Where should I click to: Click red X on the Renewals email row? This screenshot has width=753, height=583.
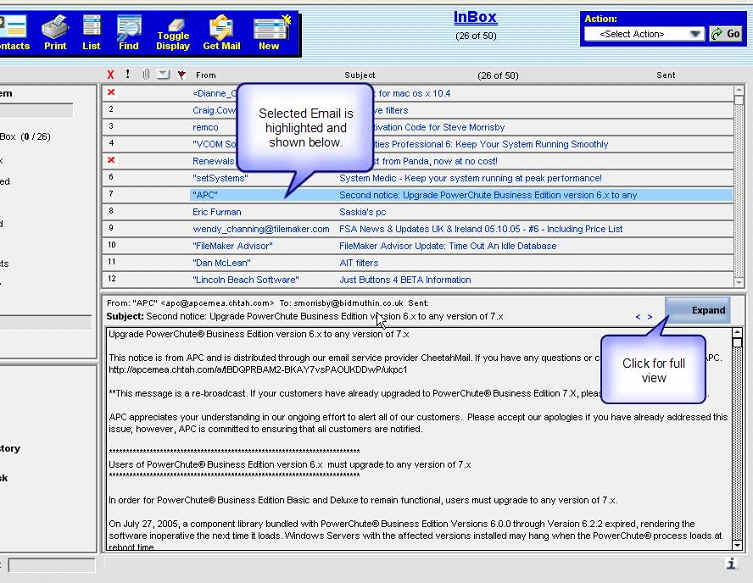point(111,160)
